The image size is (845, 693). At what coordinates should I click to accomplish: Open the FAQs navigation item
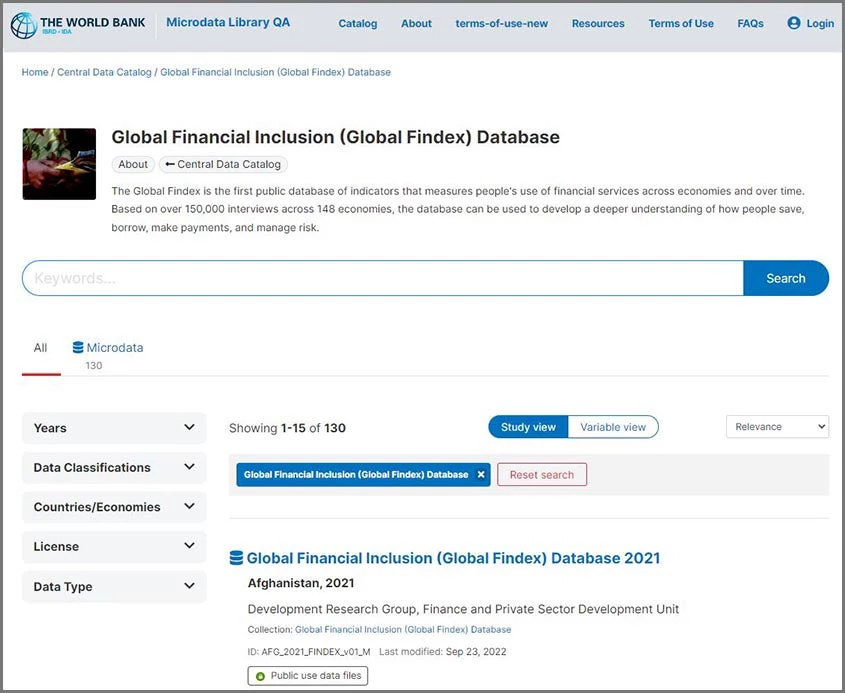click(750, 24)
